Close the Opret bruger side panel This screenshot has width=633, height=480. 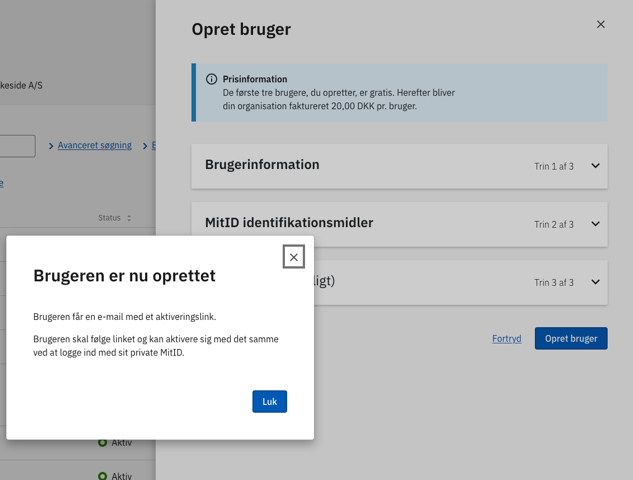(x=601, y=25)
